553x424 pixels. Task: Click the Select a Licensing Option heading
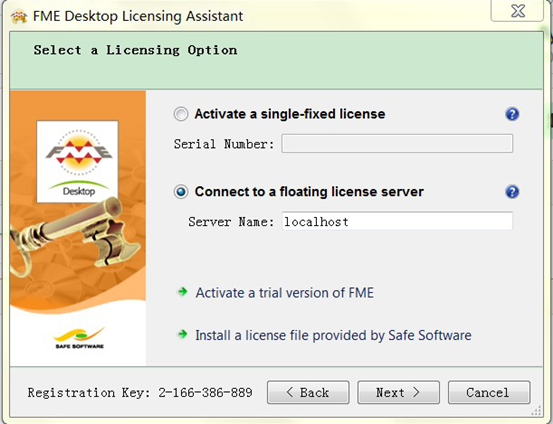[135, 50]
